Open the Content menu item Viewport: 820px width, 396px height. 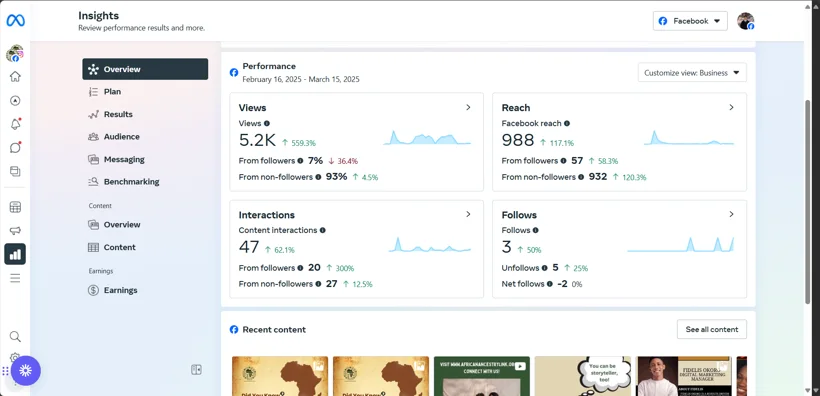pyautogui.click(x=145, y=247)
